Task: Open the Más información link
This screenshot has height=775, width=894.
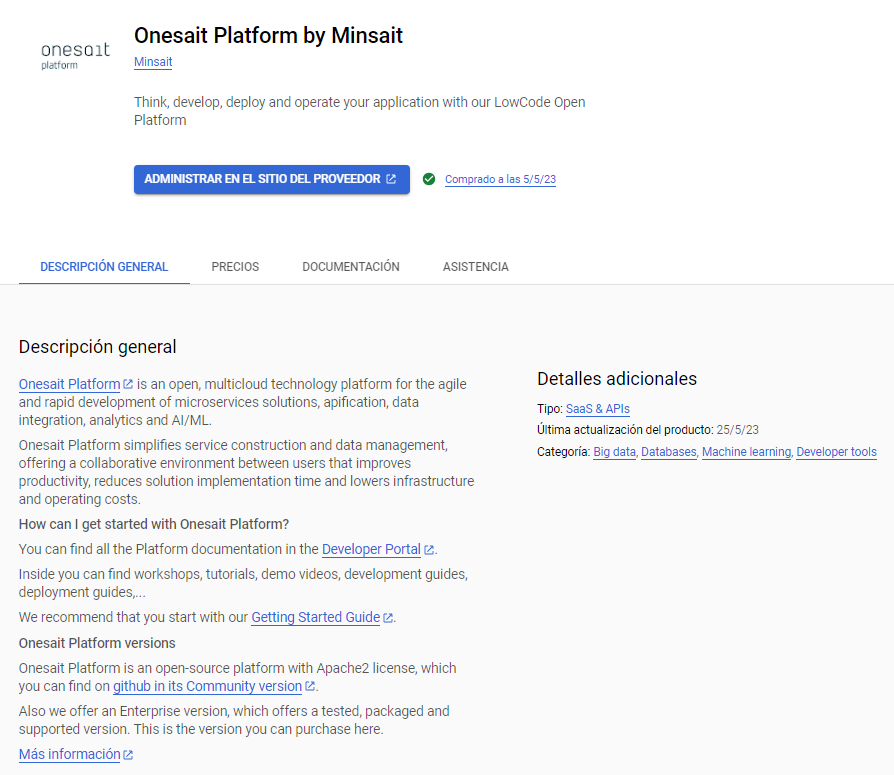Action: pos(70,754)
